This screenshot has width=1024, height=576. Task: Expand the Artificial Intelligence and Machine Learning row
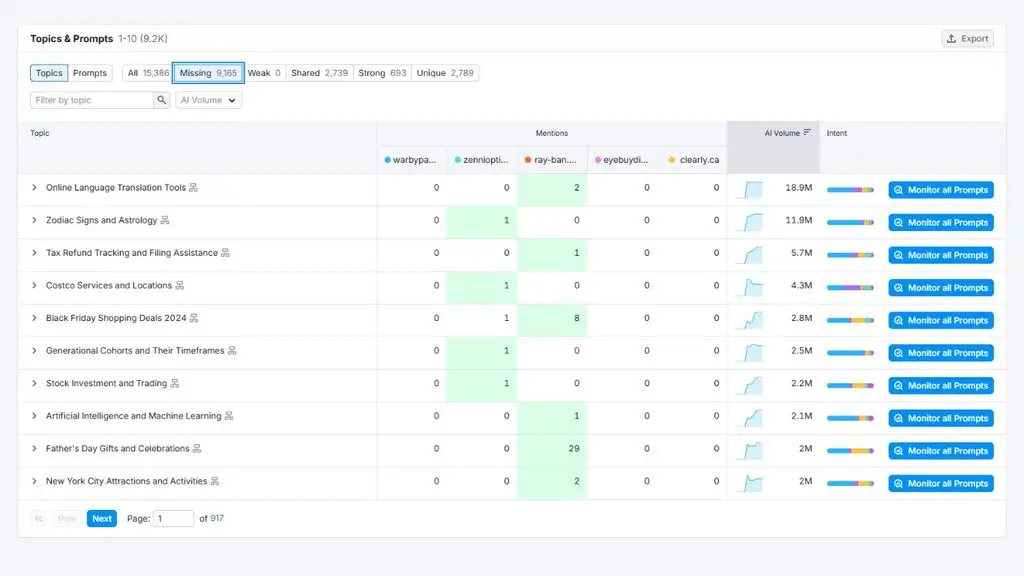(34, 416)
